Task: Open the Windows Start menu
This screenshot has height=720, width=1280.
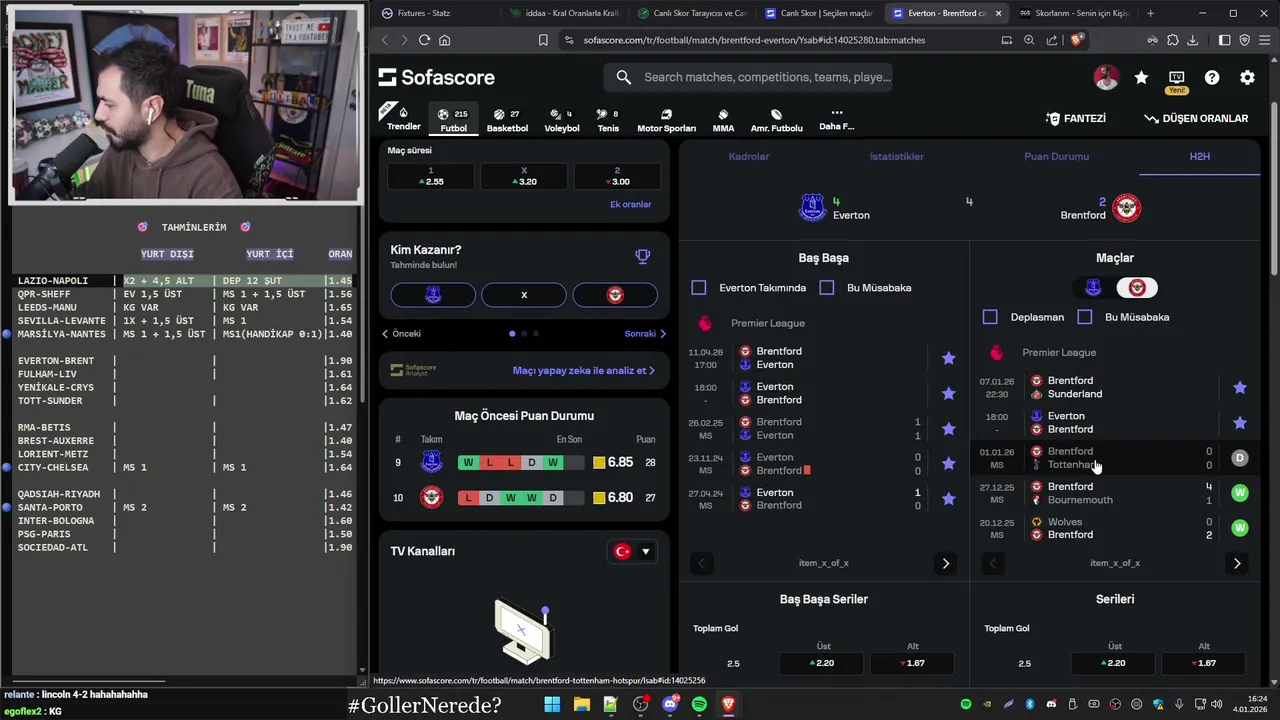Action: tap(552, 705)
